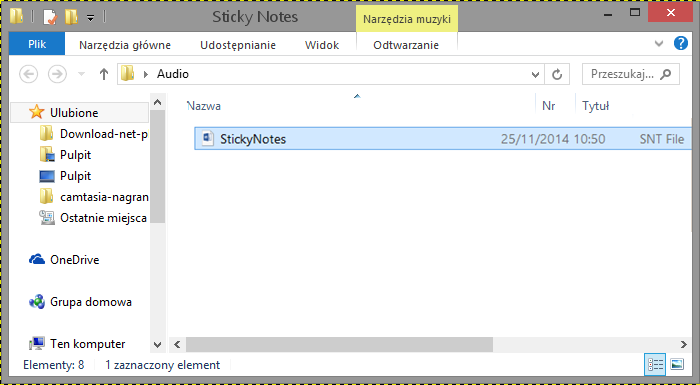Click the 25/11/2014 10:50 date cell
Screen dimensions: 700x385
pos(553,139)
